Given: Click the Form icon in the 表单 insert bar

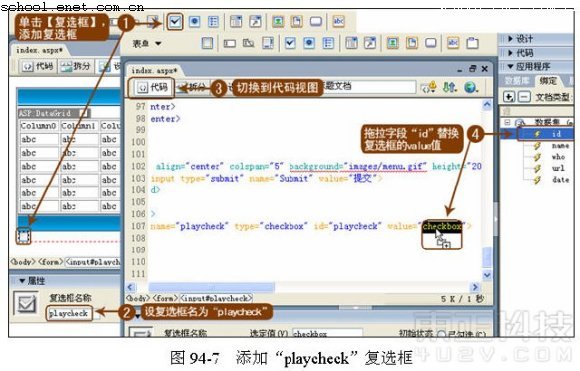Looking at the screenshot, I should [x=208, y=43].
